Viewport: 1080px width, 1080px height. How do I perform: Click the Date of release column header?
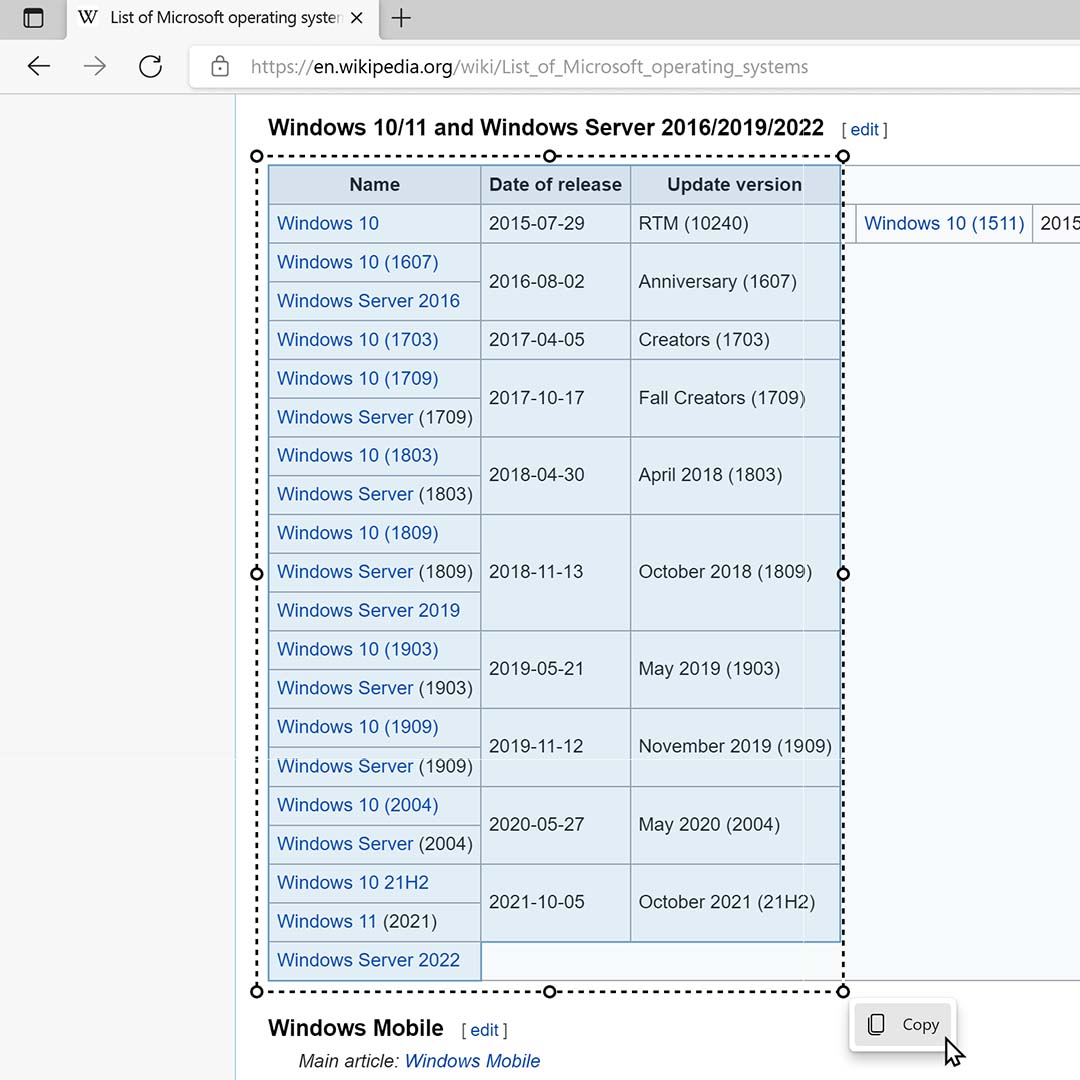click(555, 185)
